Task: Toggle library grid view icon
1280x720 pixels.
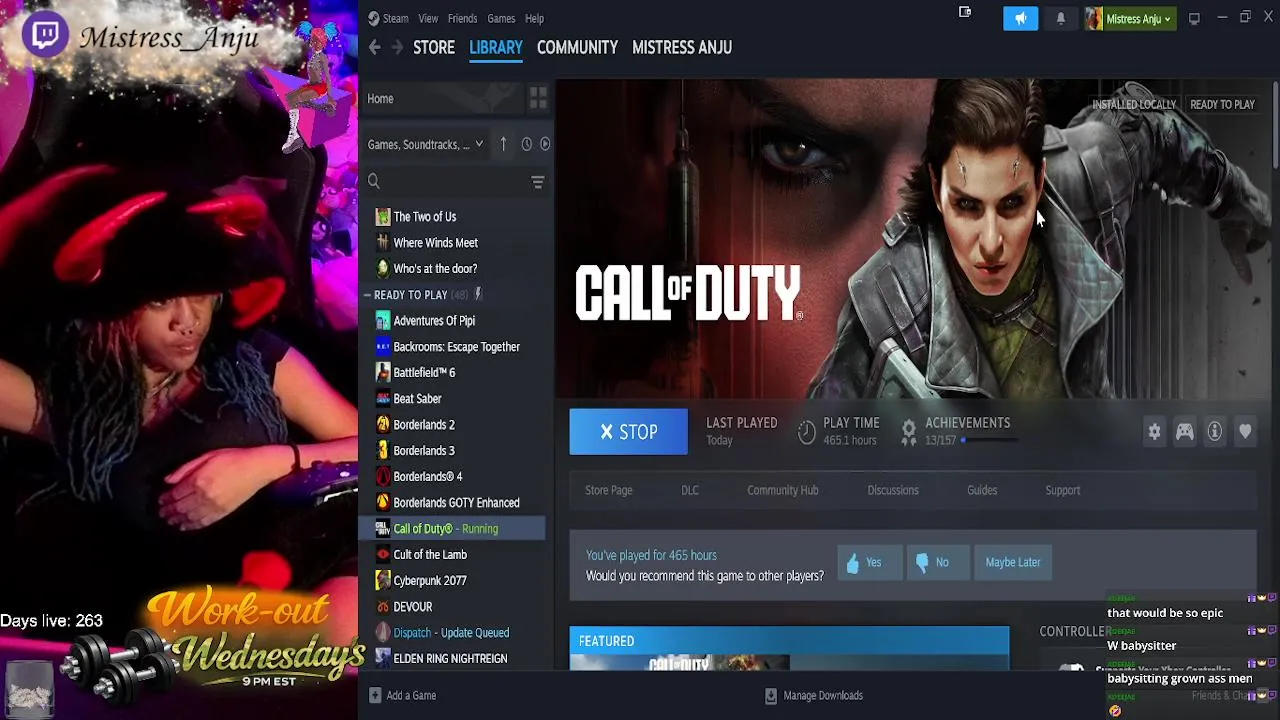Action: point(538,98)
